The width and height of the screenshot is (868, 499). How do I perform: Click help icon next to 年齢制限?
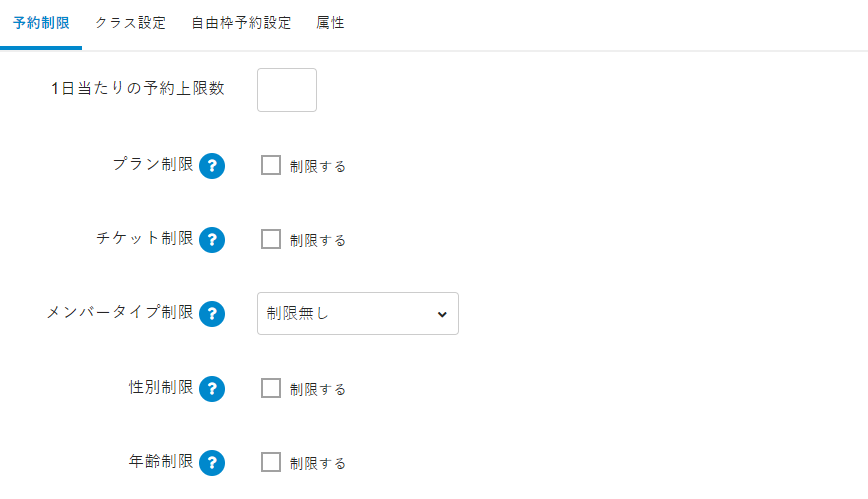point(212,462)
